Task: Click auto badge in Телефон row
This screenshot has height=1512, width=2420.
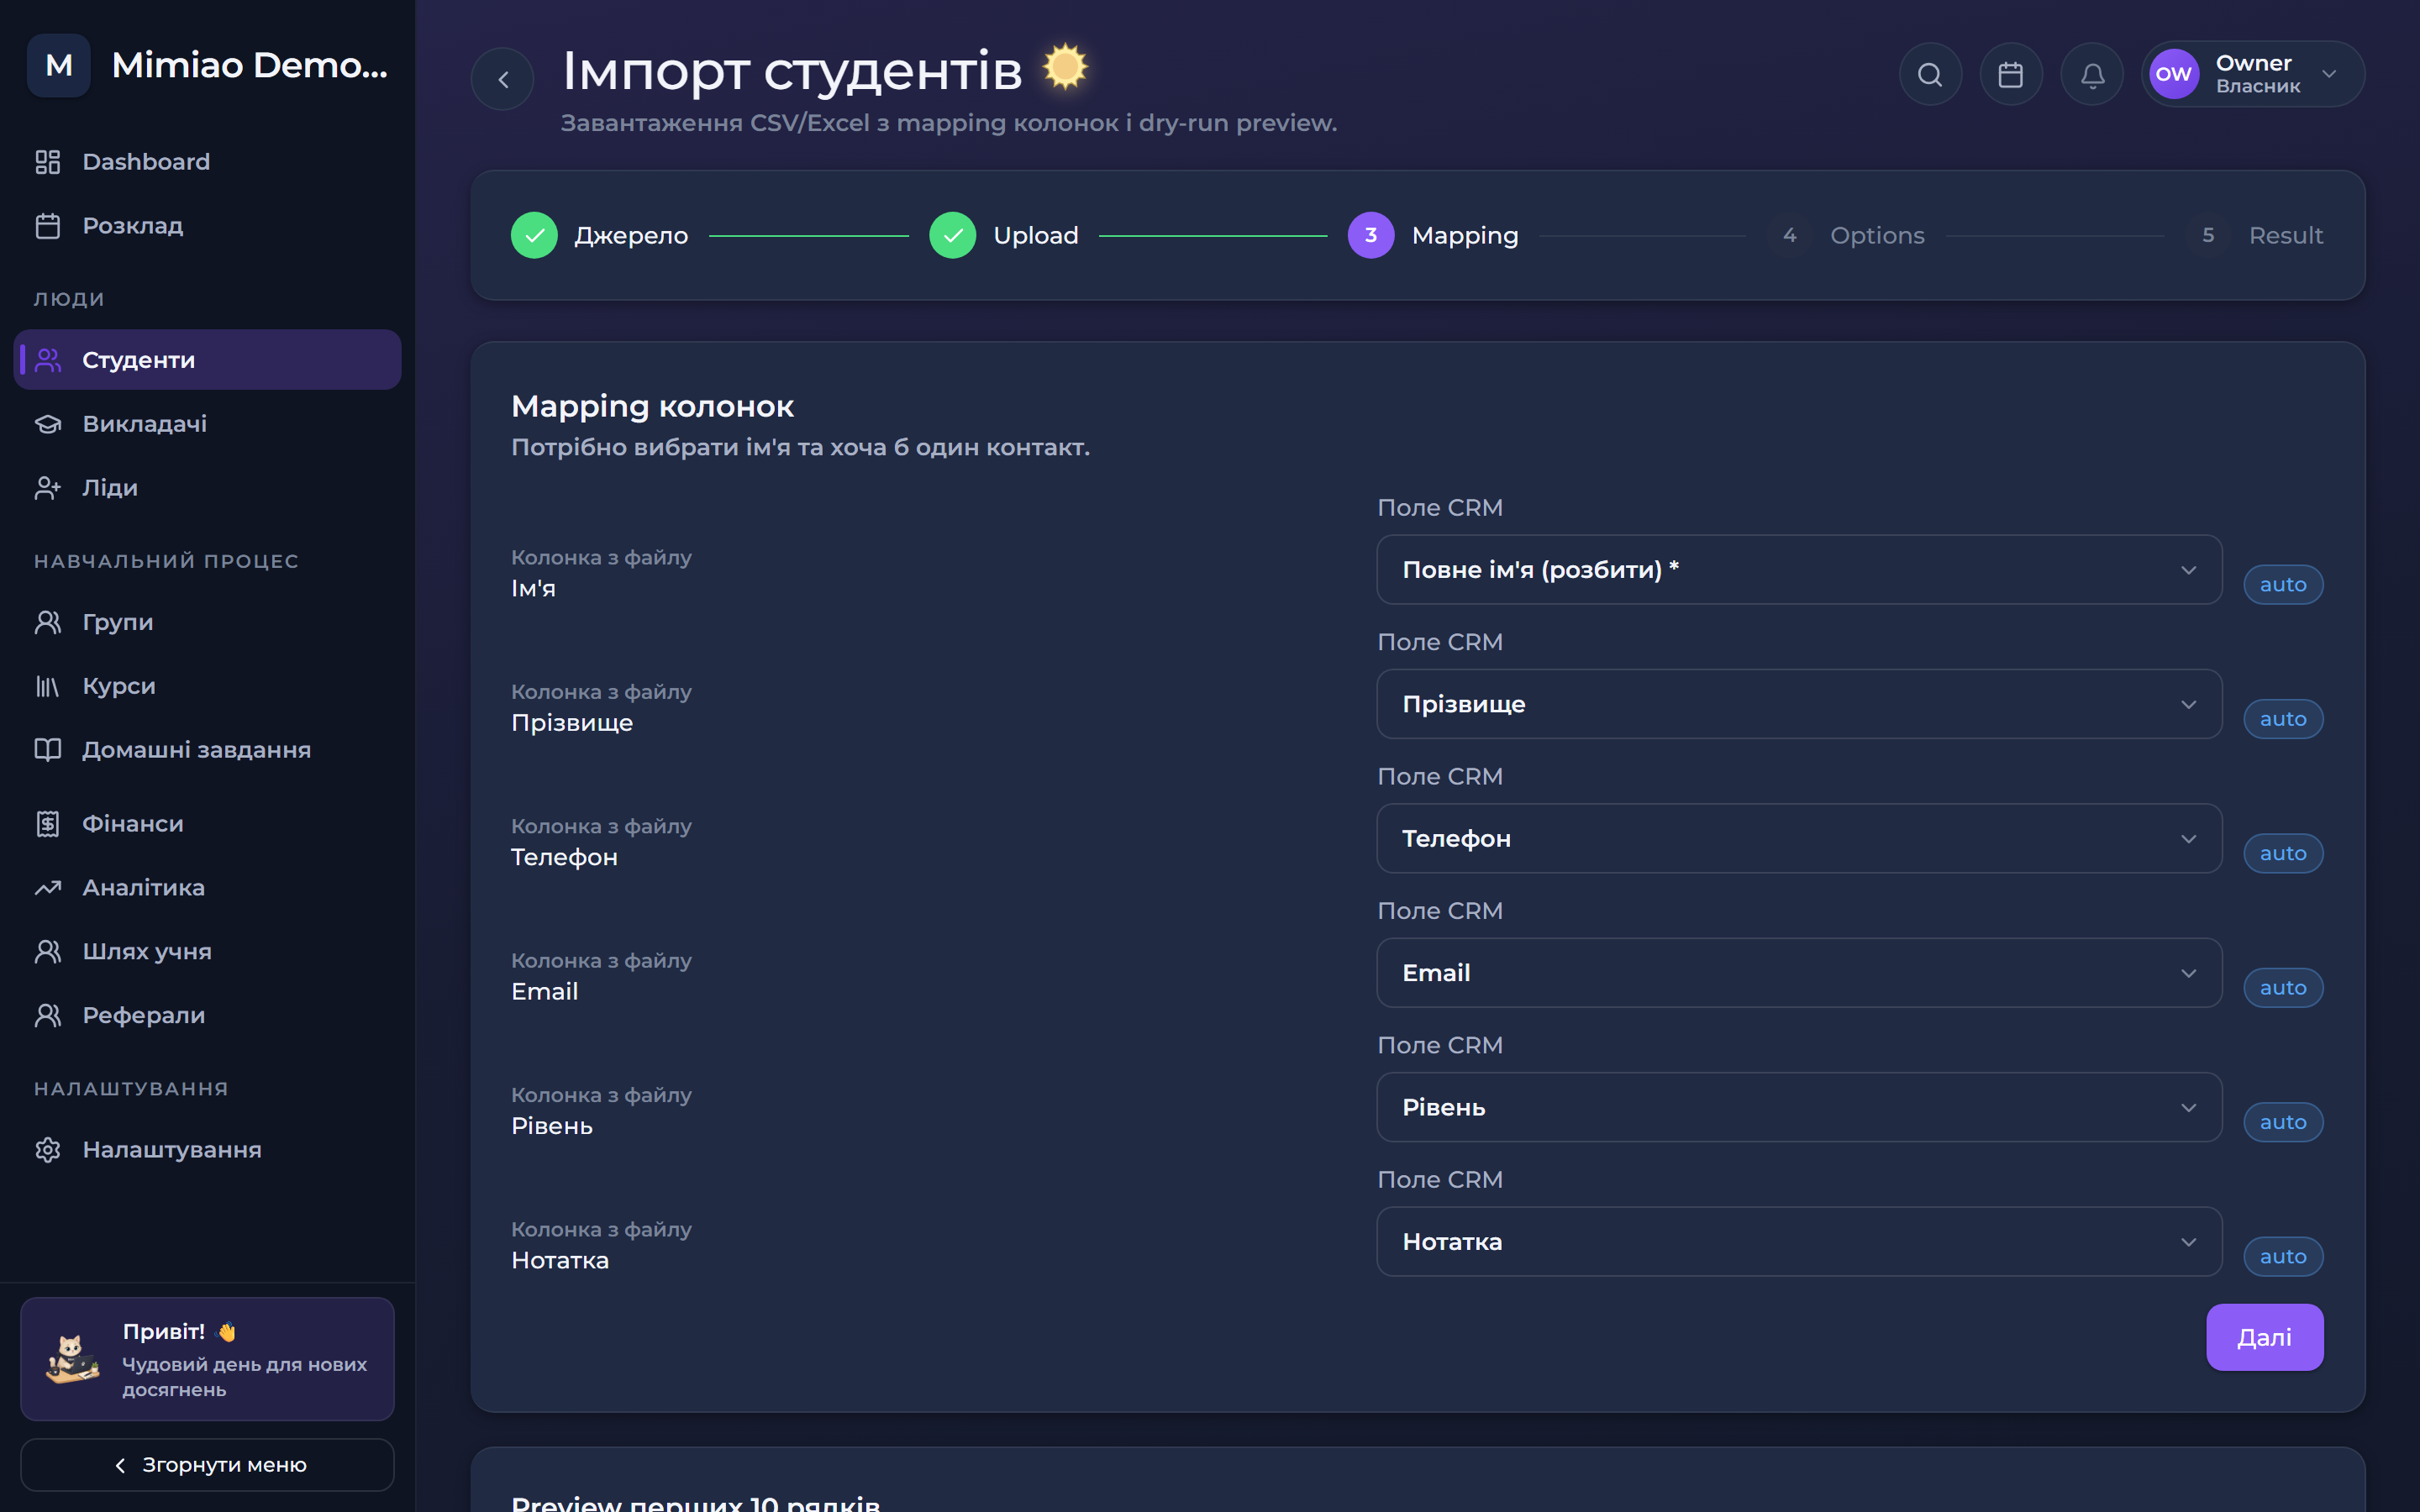Action: click(x=2283, y=854)
